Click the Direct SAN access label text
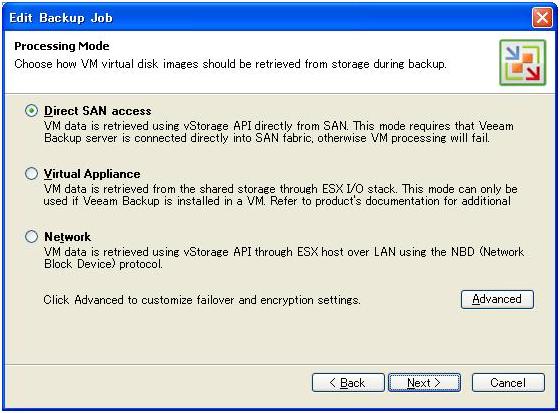The height and width of the screenshot is (413, 560). coord(98,111)
